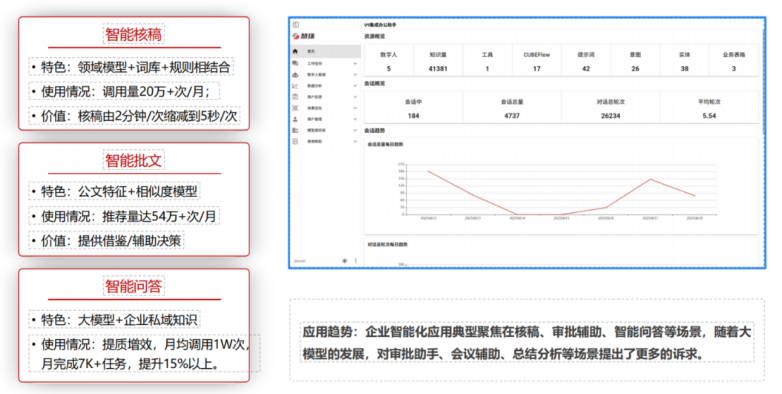
Task: Click the red circular brand logo
Action: click(296, 36)
